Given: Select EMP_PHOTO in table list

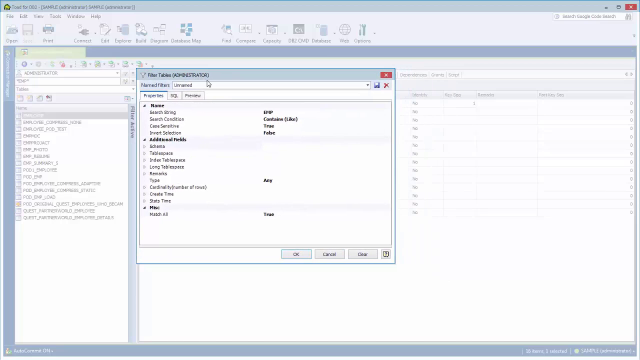Looking at the screenshot, I should (x=36, y=149).
